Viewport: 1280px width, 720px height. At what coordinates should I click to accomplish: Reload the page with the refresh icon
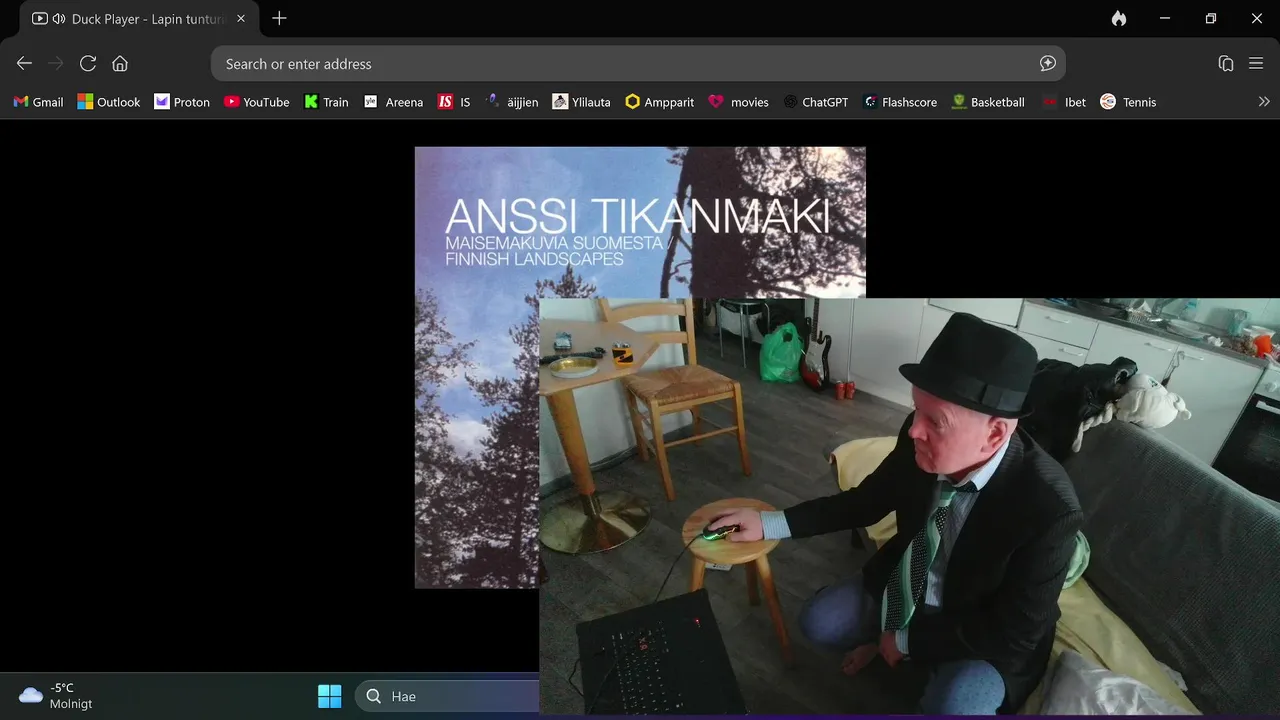[x=88, y=64]
